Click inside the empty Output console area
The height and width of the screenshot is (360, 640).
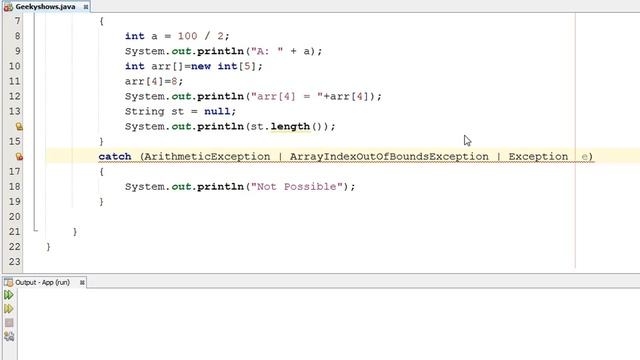pyautogui.click(x=329, y=324)
